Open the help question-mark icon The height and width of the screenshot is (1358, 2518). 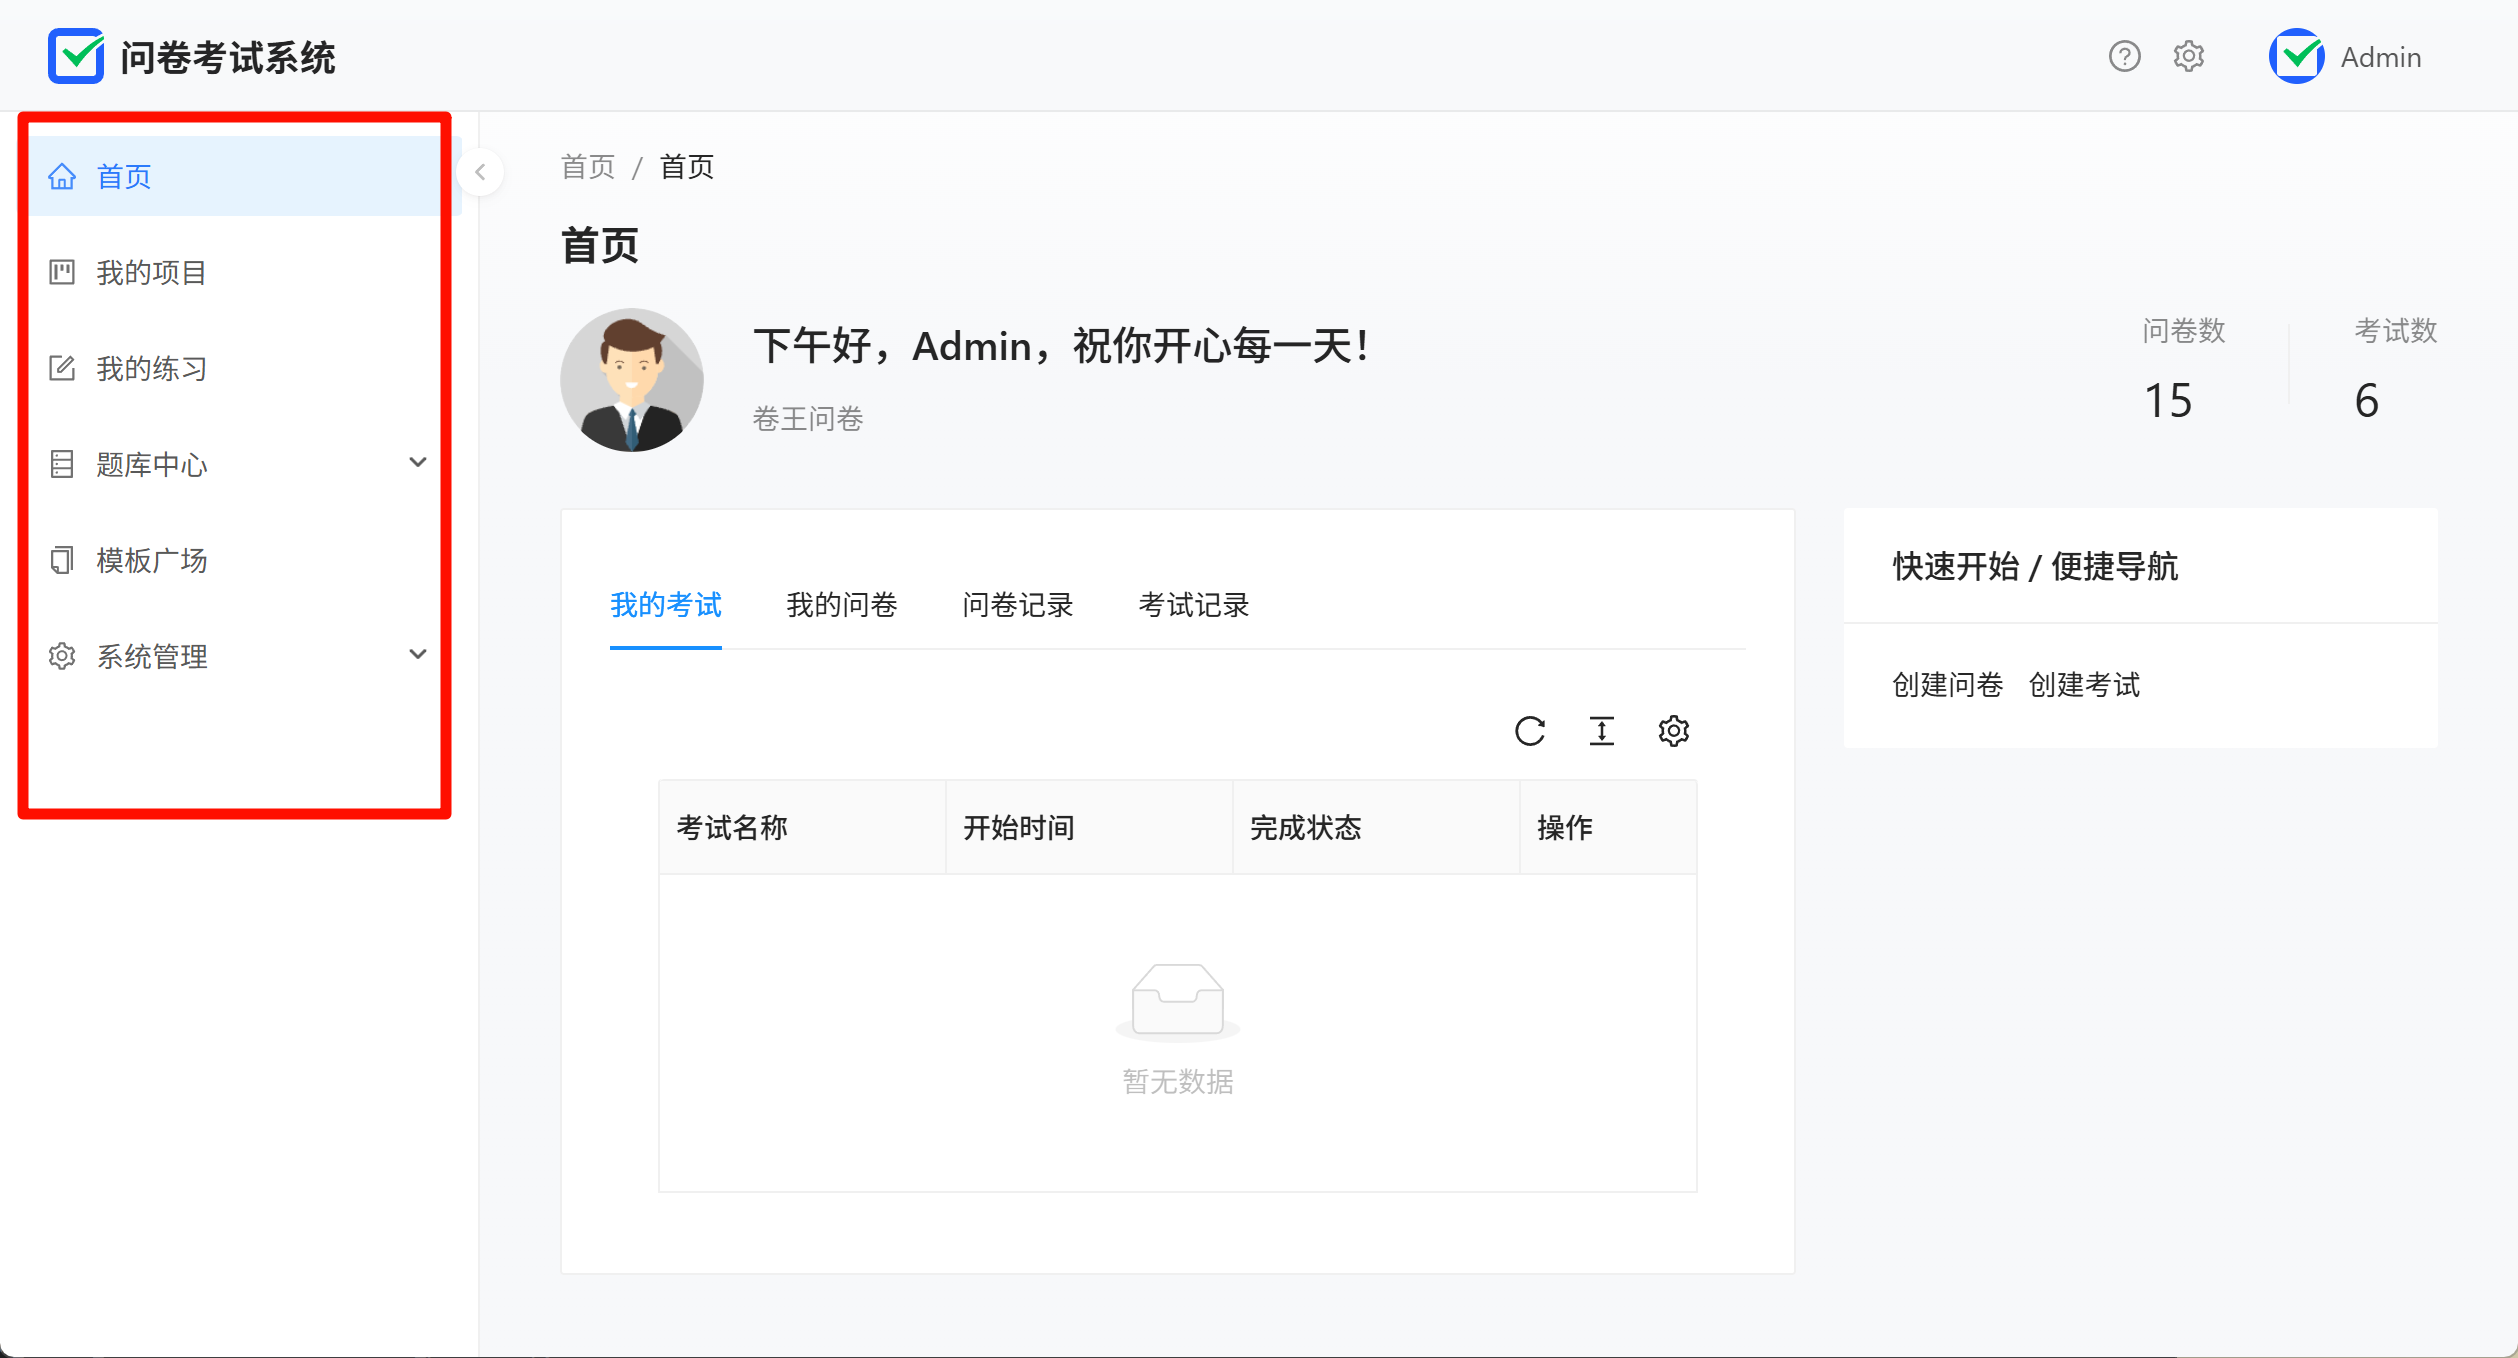tap(2124, 56)
